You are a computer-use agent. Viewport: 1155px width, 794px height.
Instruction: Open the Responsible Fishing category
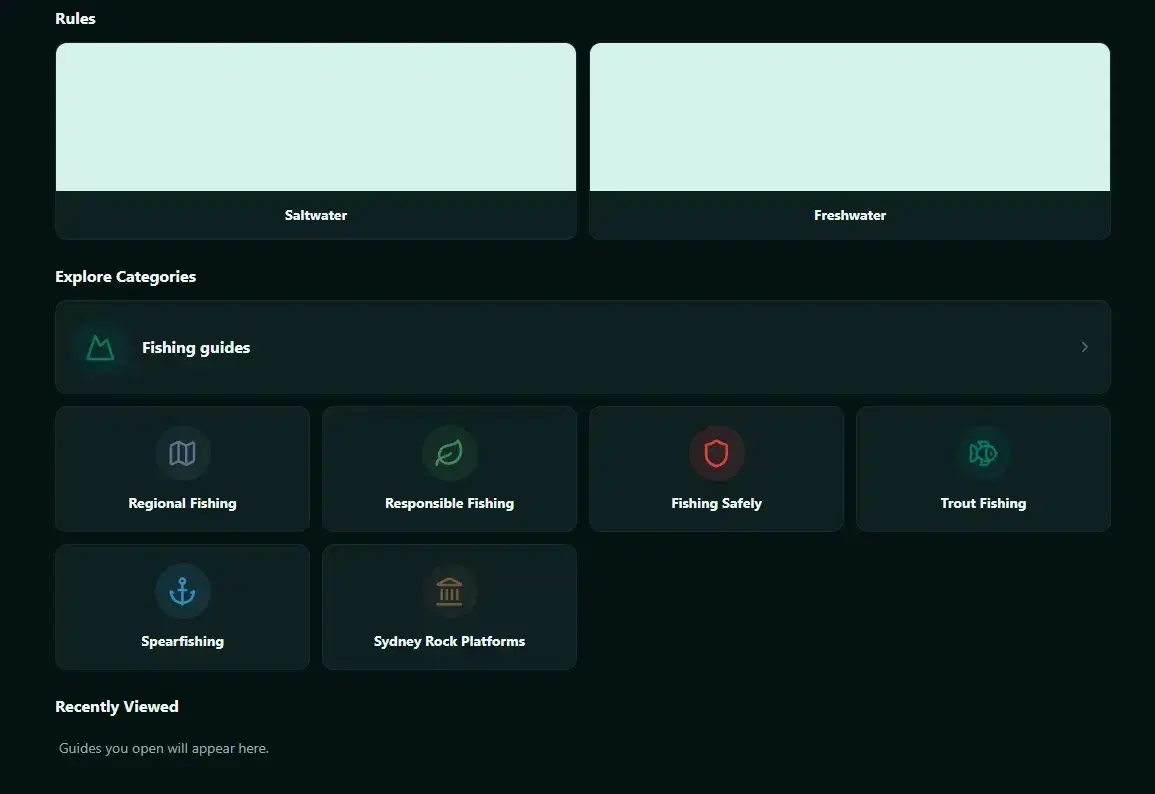point(449,468)
